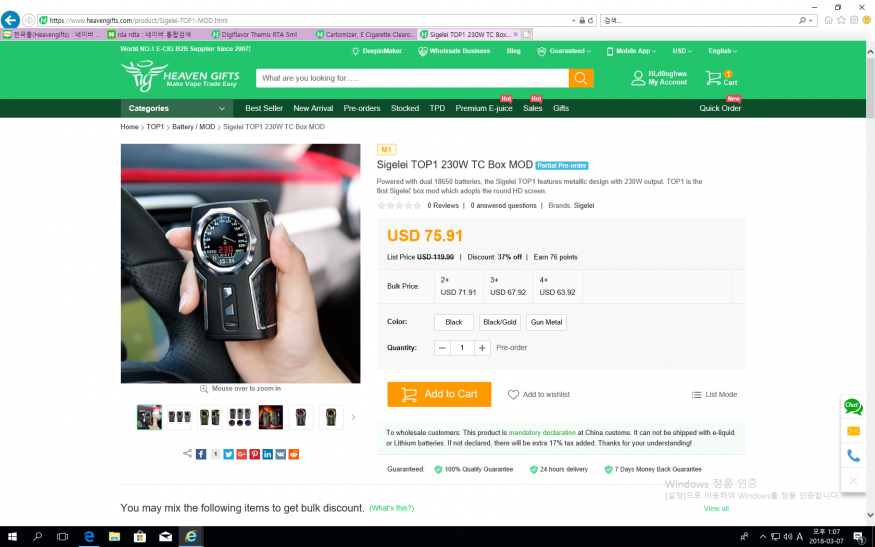Open the live Chat widget icon
Screen dimensions: 875x547
(x=853, y=407)
